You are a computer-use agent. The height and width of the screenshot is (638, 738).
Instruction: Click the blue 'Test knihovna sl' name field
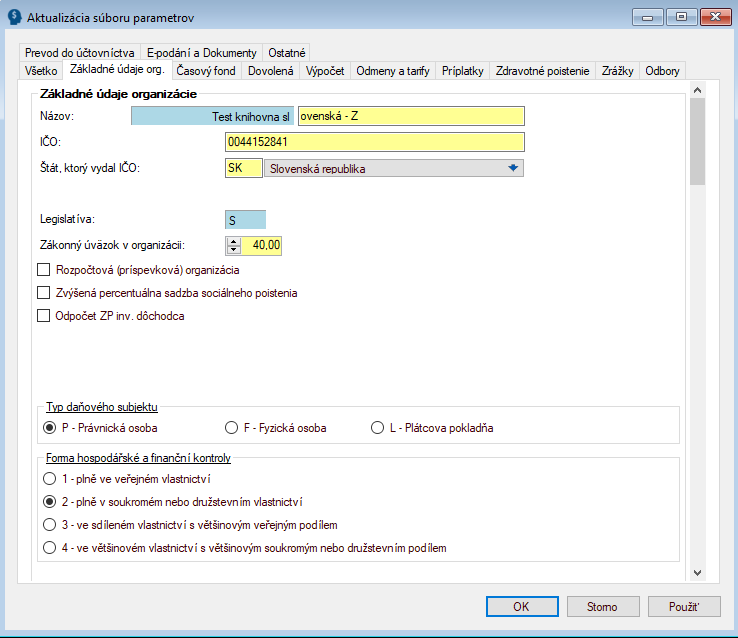click(x=212, y=116)
